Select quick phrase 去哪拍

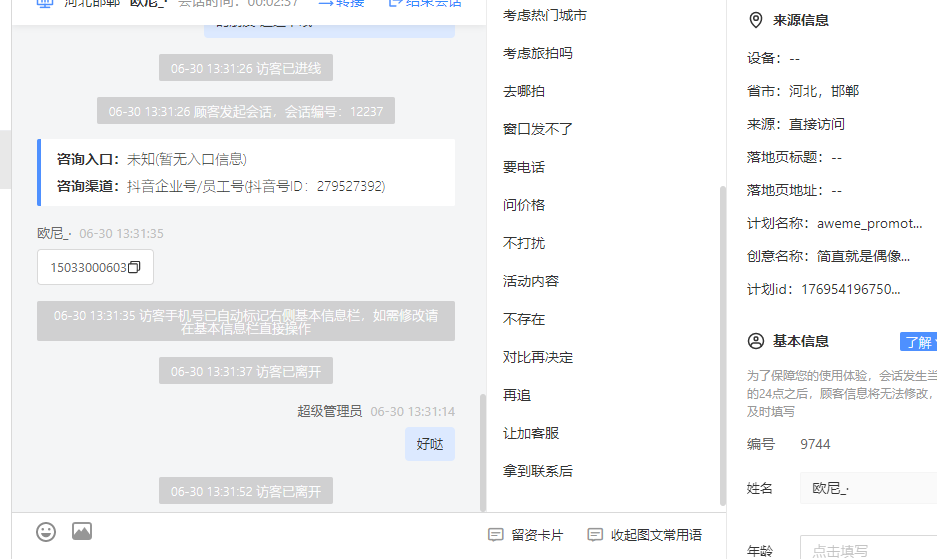523,91
